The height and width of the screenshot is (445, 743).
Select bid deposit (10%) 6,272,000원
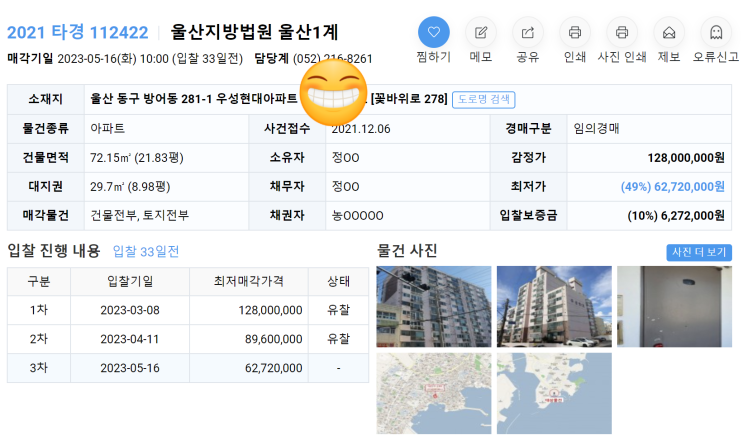(676, 216)
